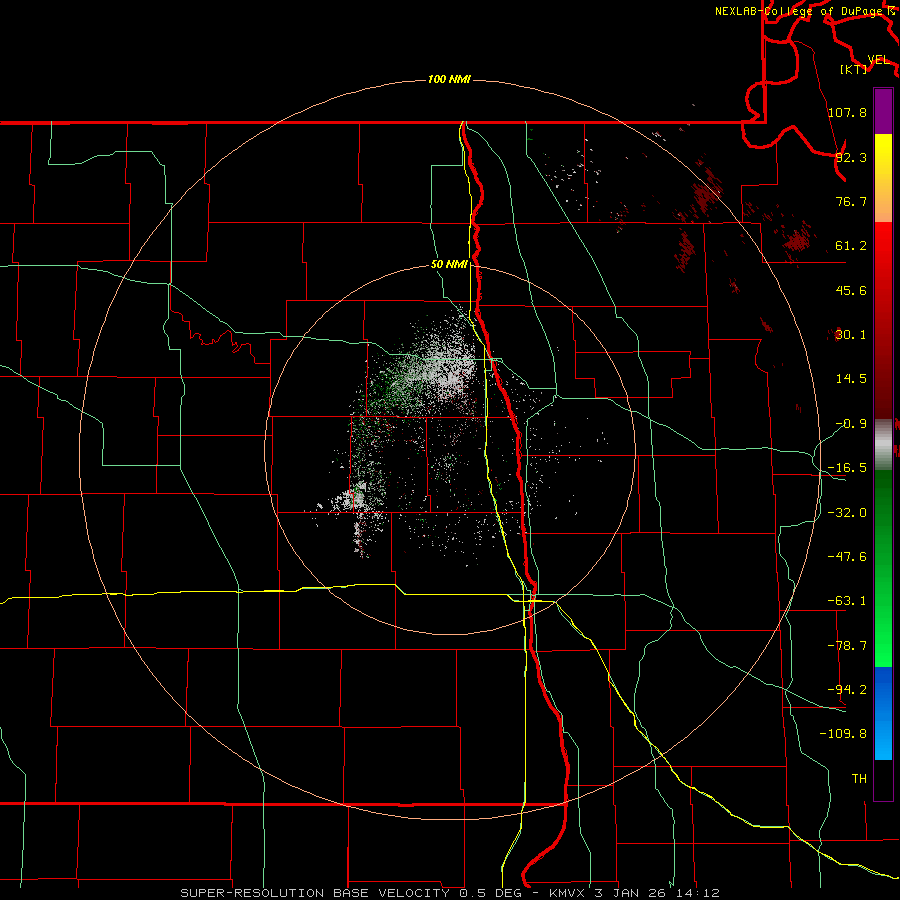The width and height of the screenshot is (900, 900).
Task: Click the 45.6 legend value
Action: tap(851, 290)
